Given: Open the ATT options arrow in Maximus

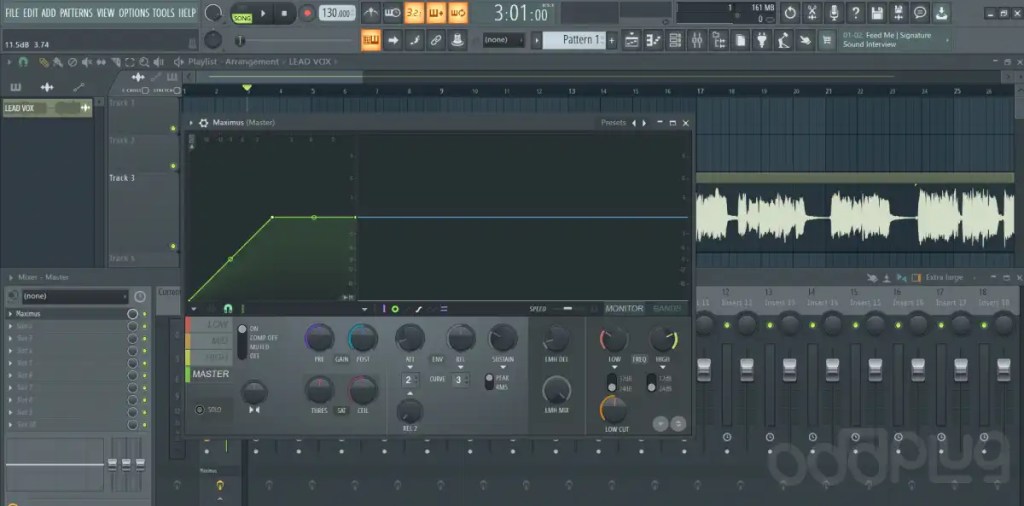Looking at the screenshot, I should 410,367.
